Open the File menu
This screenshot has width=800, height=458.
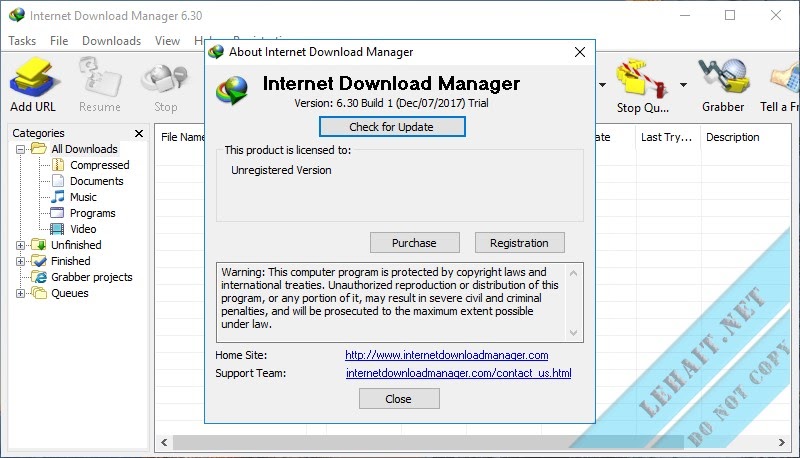[x=59, y=41]
